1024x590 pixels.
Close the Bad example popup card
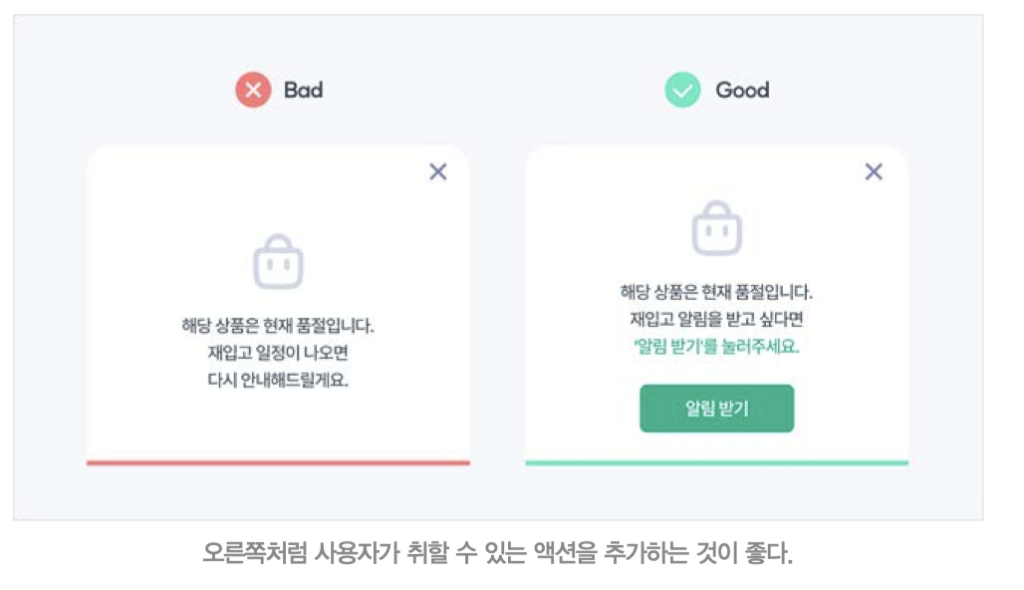[x=438, y=172]
